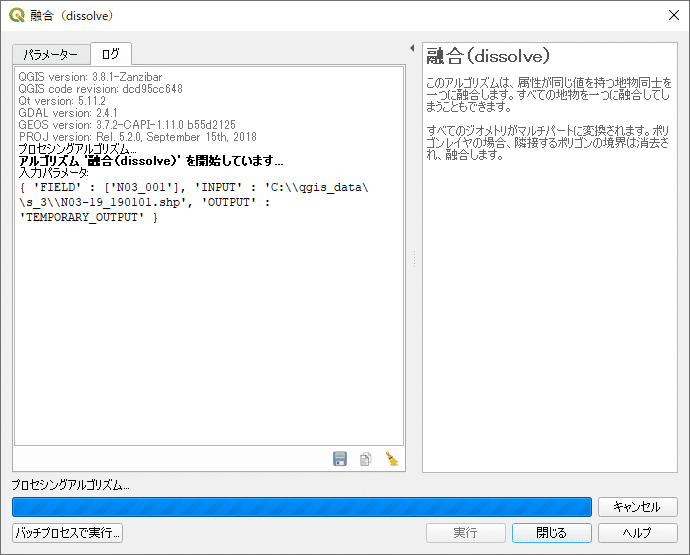Click the N03-19_190101.shp path text
This screenshot has height=555, width=690.
tap(120, 202)
